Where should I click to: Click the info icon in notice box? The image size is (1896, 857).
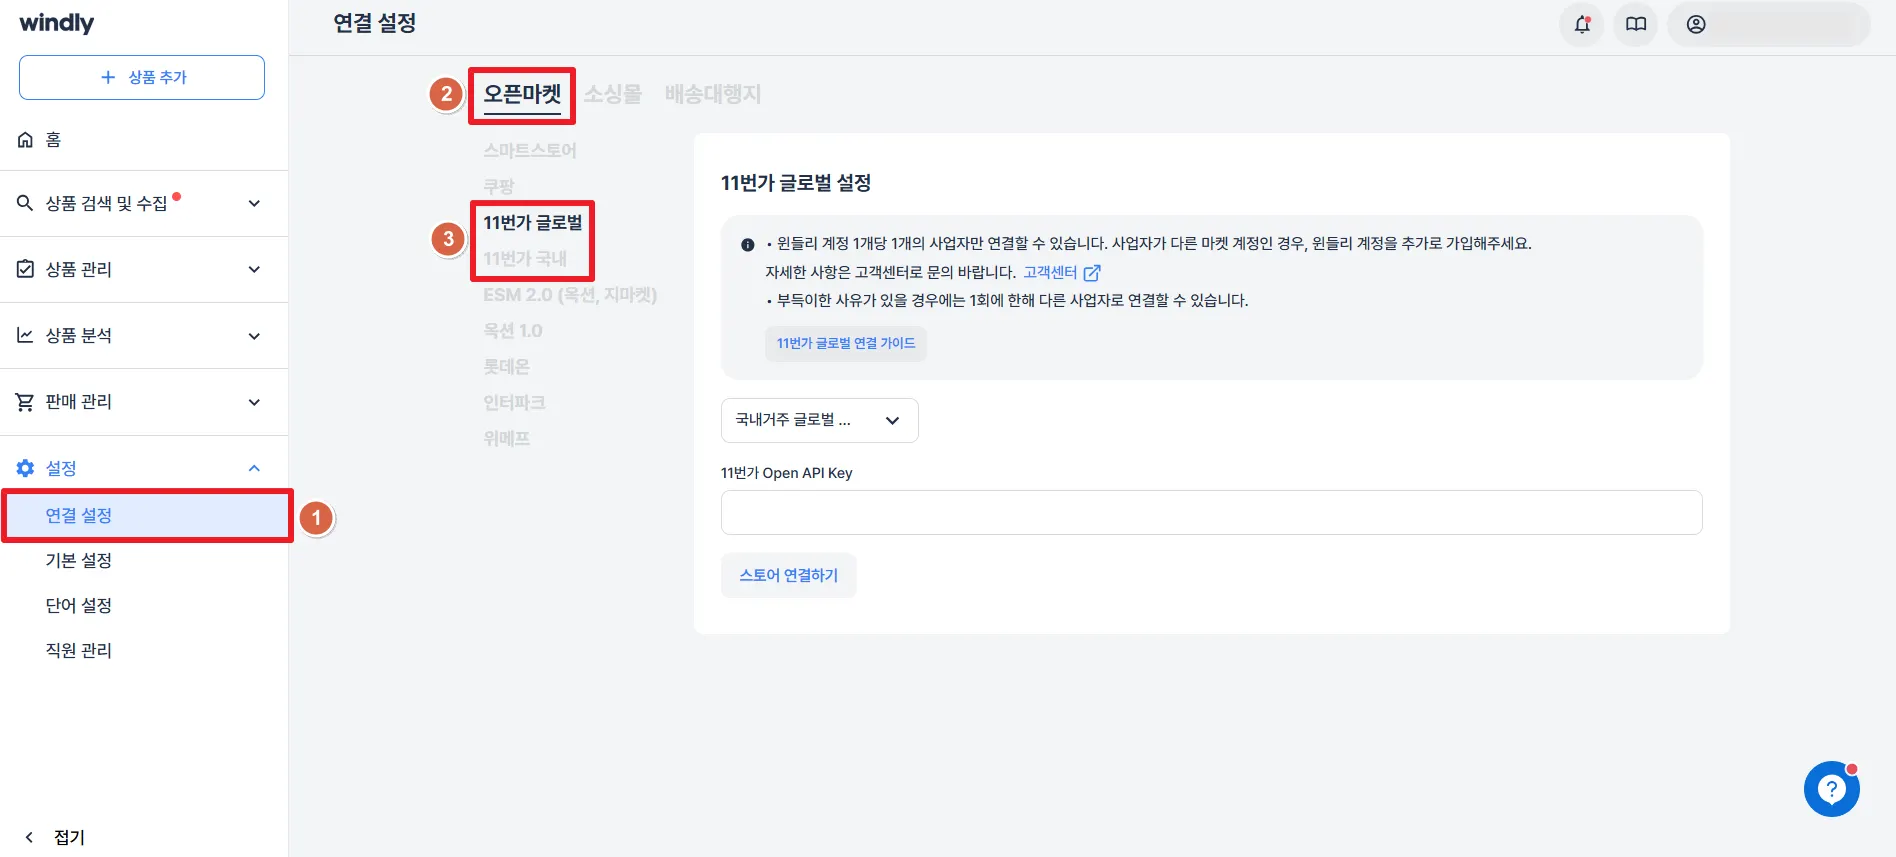(x=748, y=245)
